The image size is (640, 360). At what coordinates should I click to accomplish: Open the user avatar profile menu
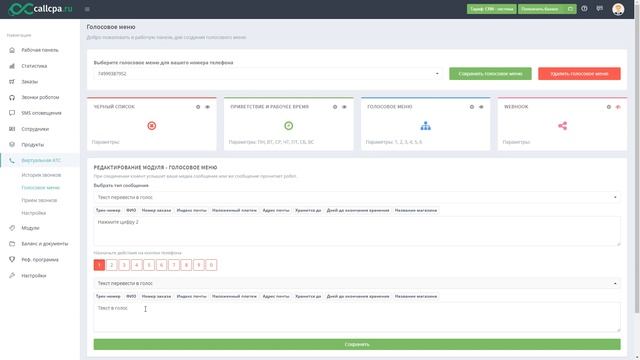(618, 9)
